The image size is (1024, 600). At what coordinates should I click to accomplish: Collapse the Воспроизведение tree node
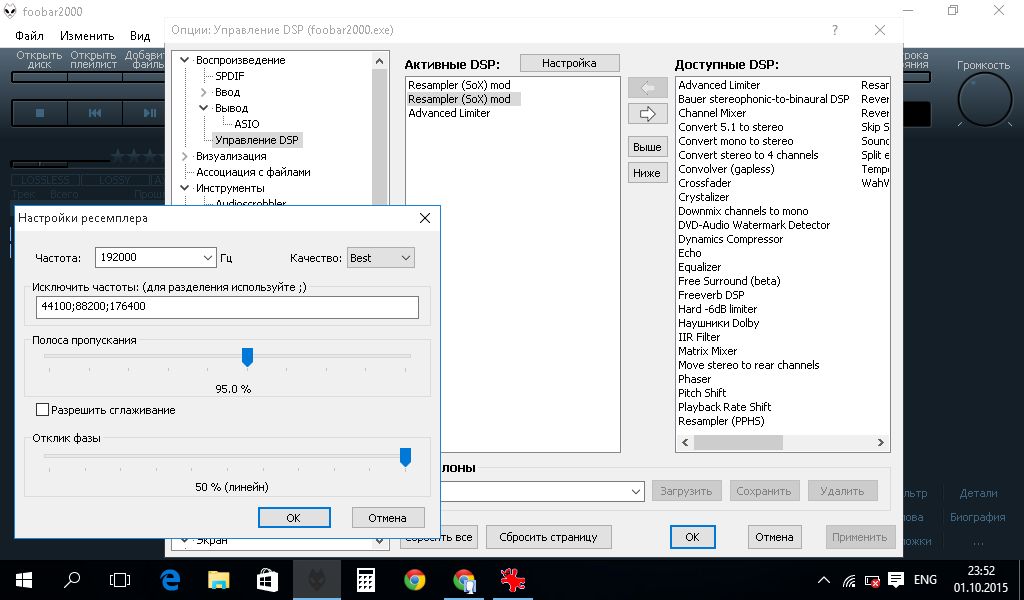(185, 60)
